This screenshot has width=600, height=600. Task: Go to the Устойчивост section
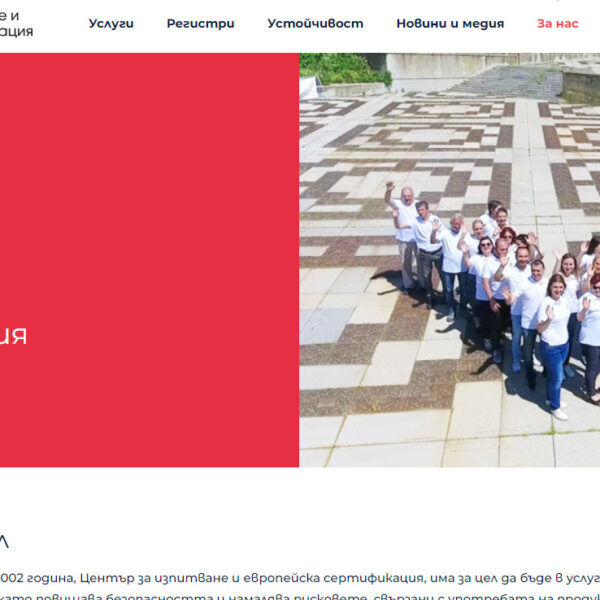coord(315,23)
